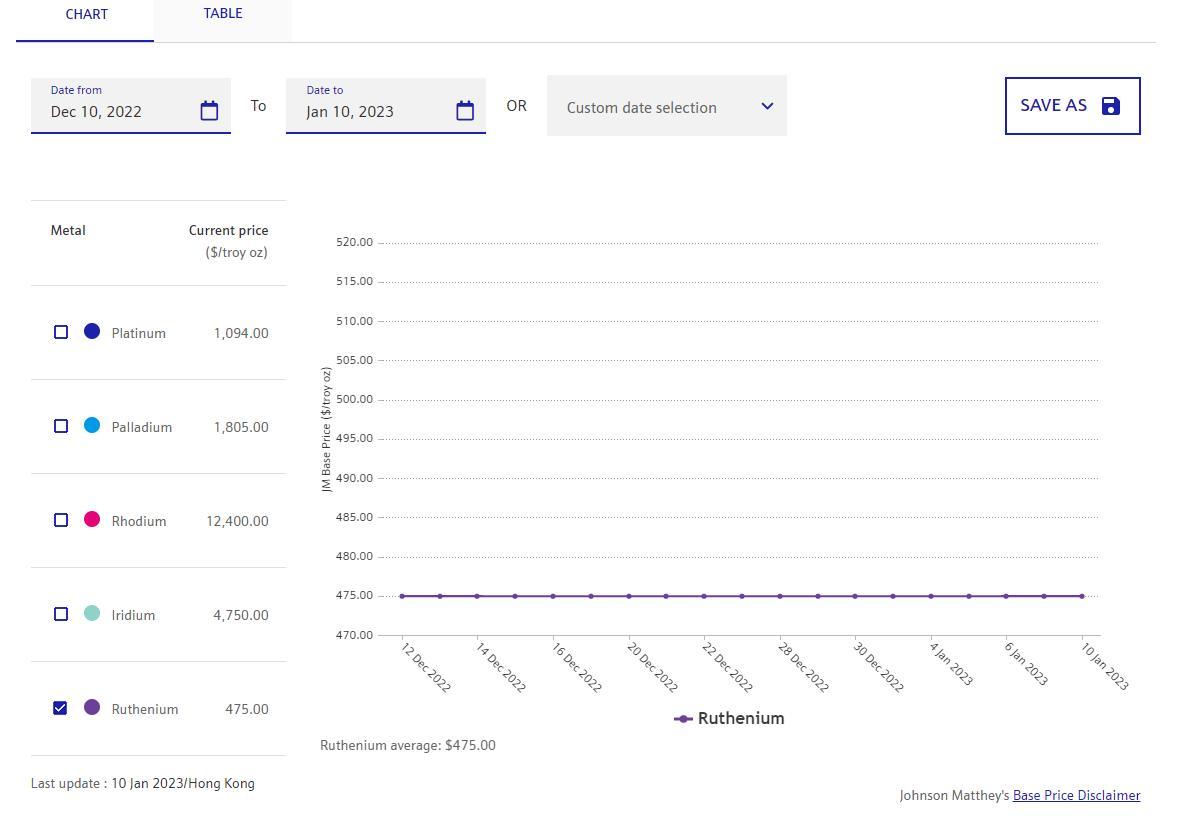Uncheck the Ruthenium checkbox
Image resolution: width=1194 pixels, height=818 pixels.
click(x=60, y=708)
